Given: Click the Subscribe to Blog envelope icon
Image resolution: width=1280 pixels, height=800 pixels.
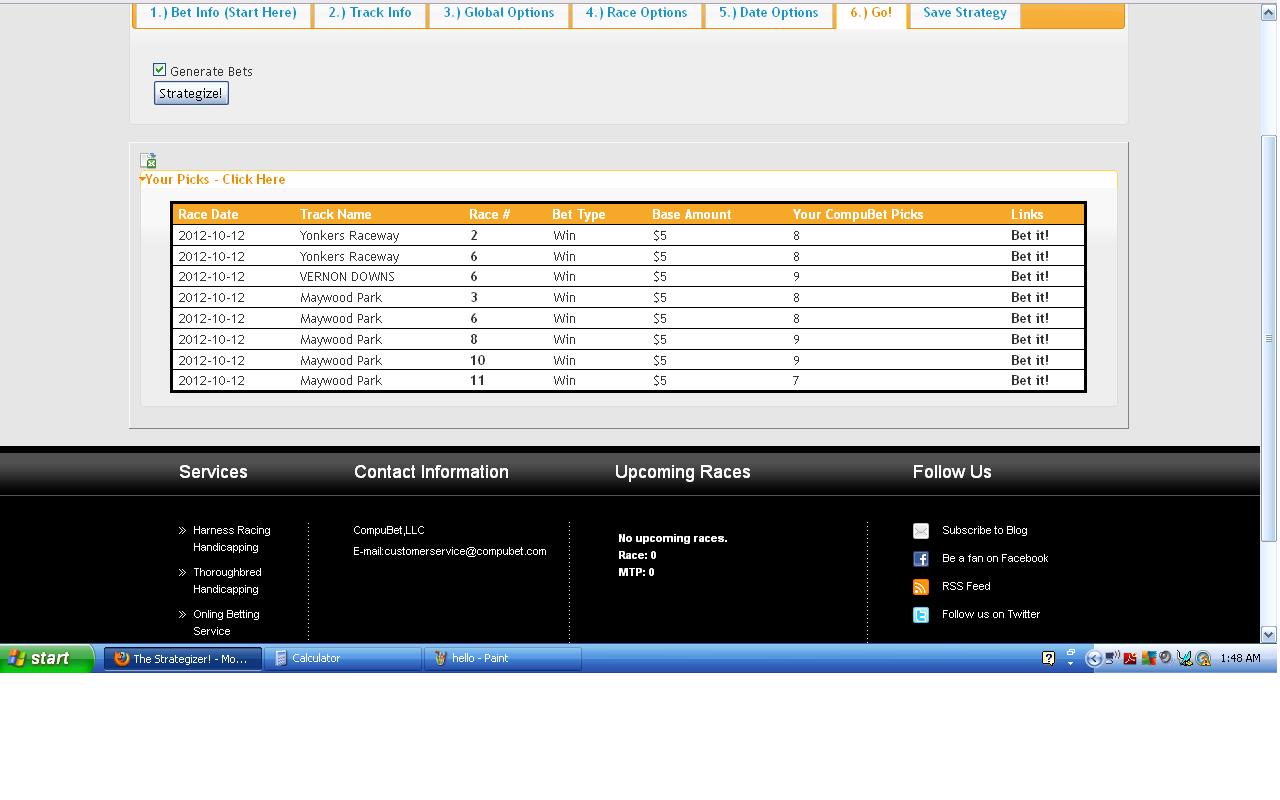Looking at the screenshot, I should [x=921, y=531].
